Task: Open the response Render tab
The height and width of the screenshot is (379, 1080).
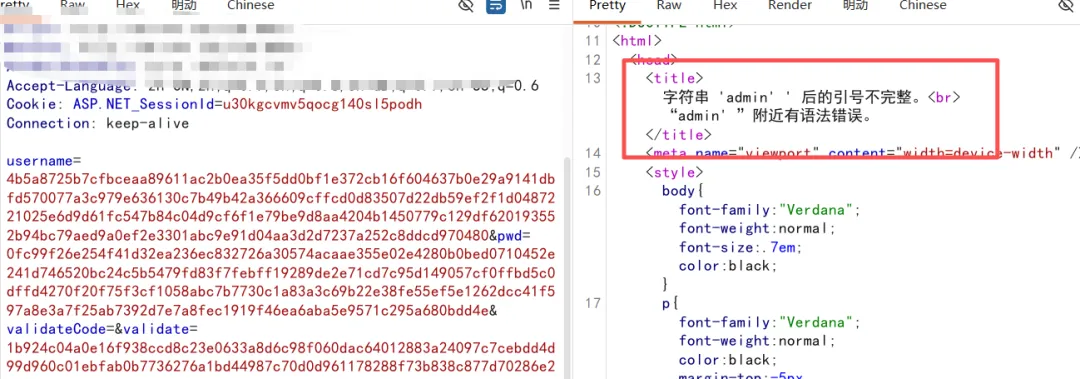Action: click(x=789, y=6)
